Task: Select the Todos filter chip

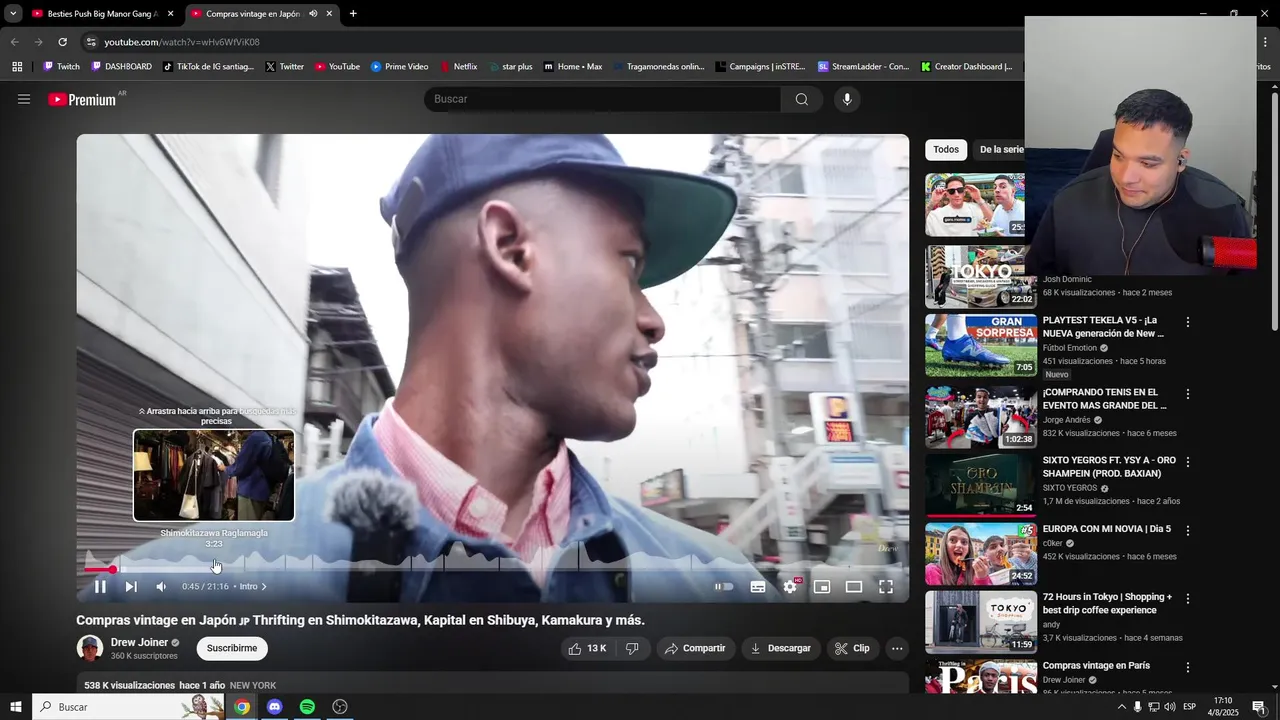Action: tap(946, 150)
